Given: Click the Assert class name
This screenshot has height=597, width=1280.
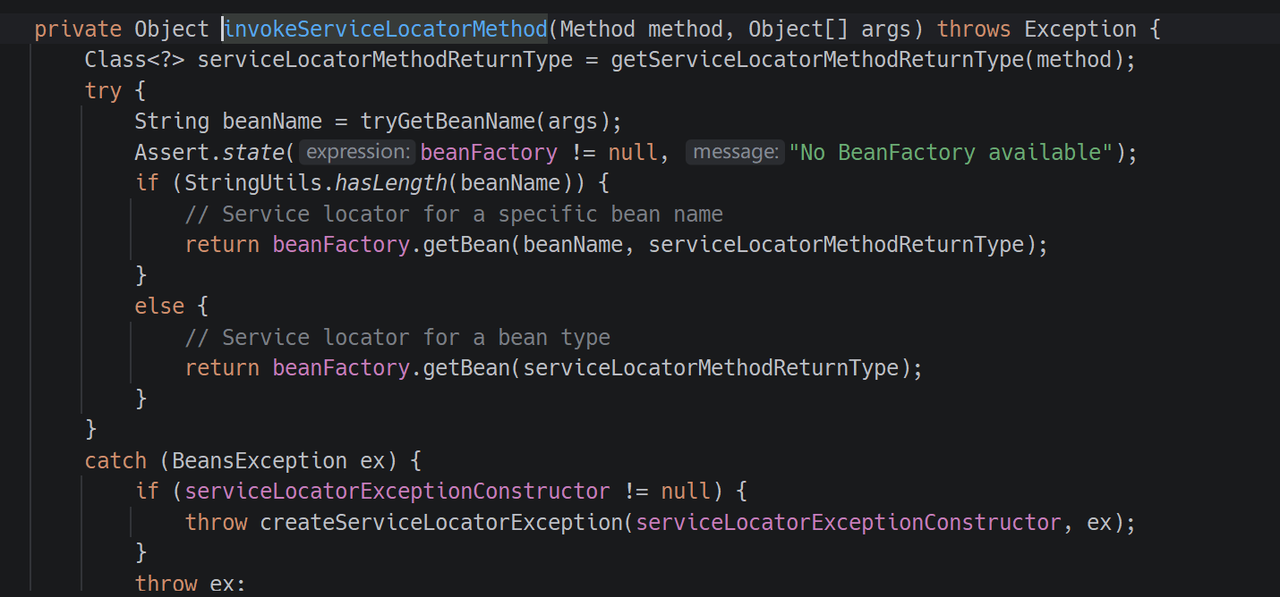Looking at the screenshot, I should pos(166,152).
